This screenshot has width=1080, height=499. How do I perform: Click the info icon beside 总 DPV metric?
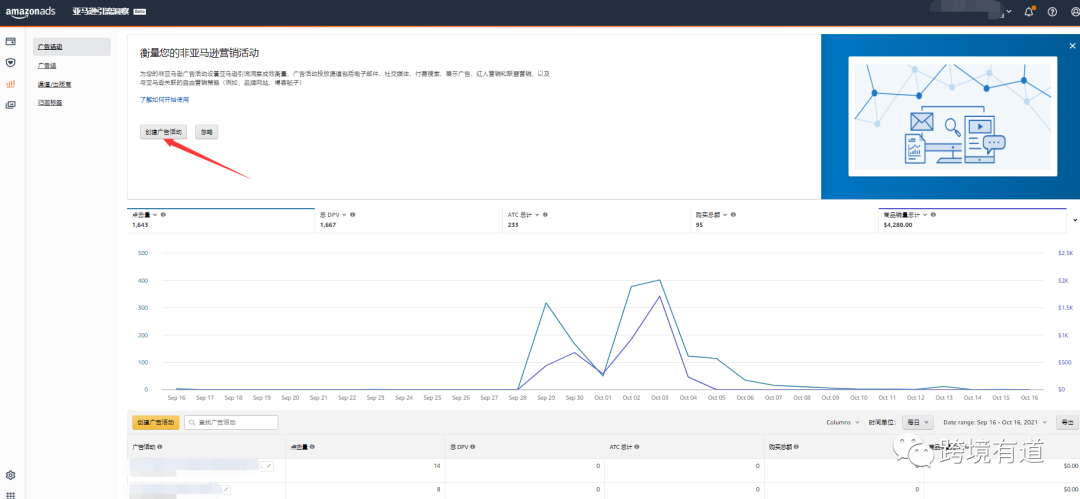tap(353, 214)
